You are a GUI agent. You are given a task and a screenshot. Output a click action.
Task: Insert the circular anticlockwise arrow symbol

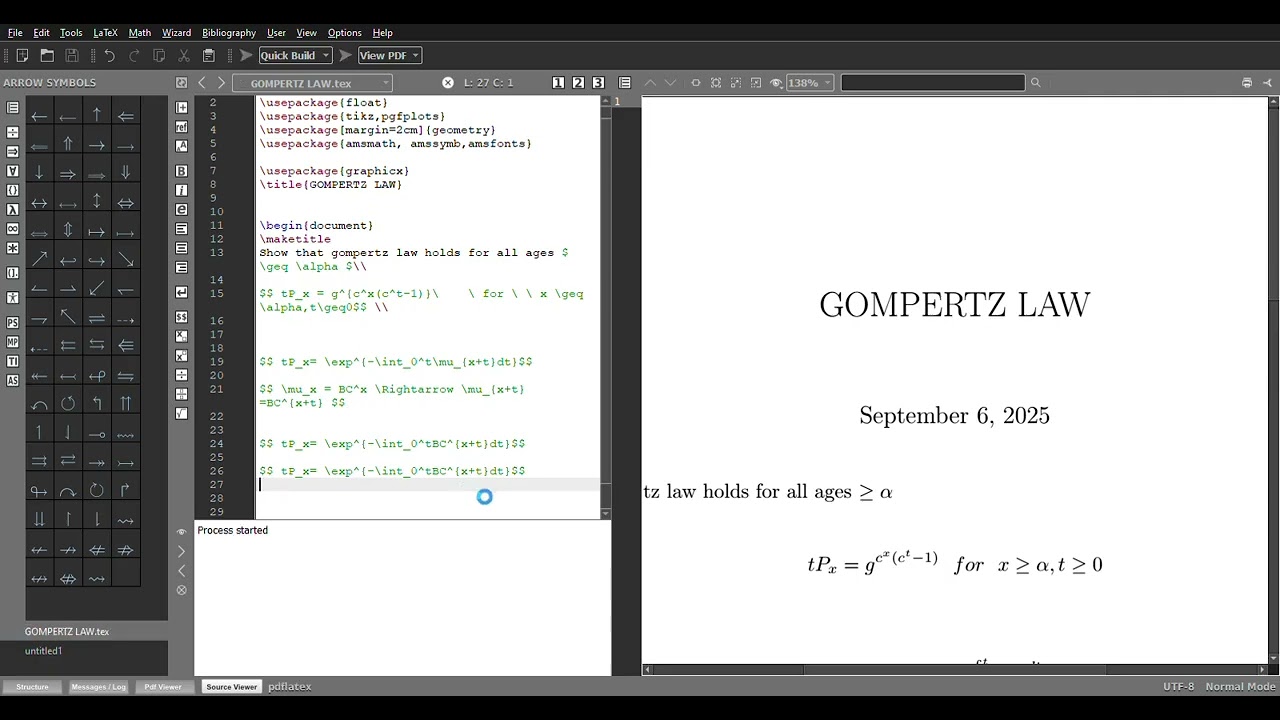68,404
